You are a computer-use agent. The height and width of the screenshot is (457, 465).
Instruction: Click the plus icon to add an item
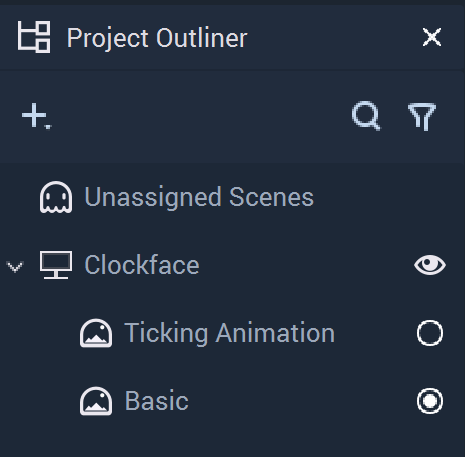tap(34, 115)
